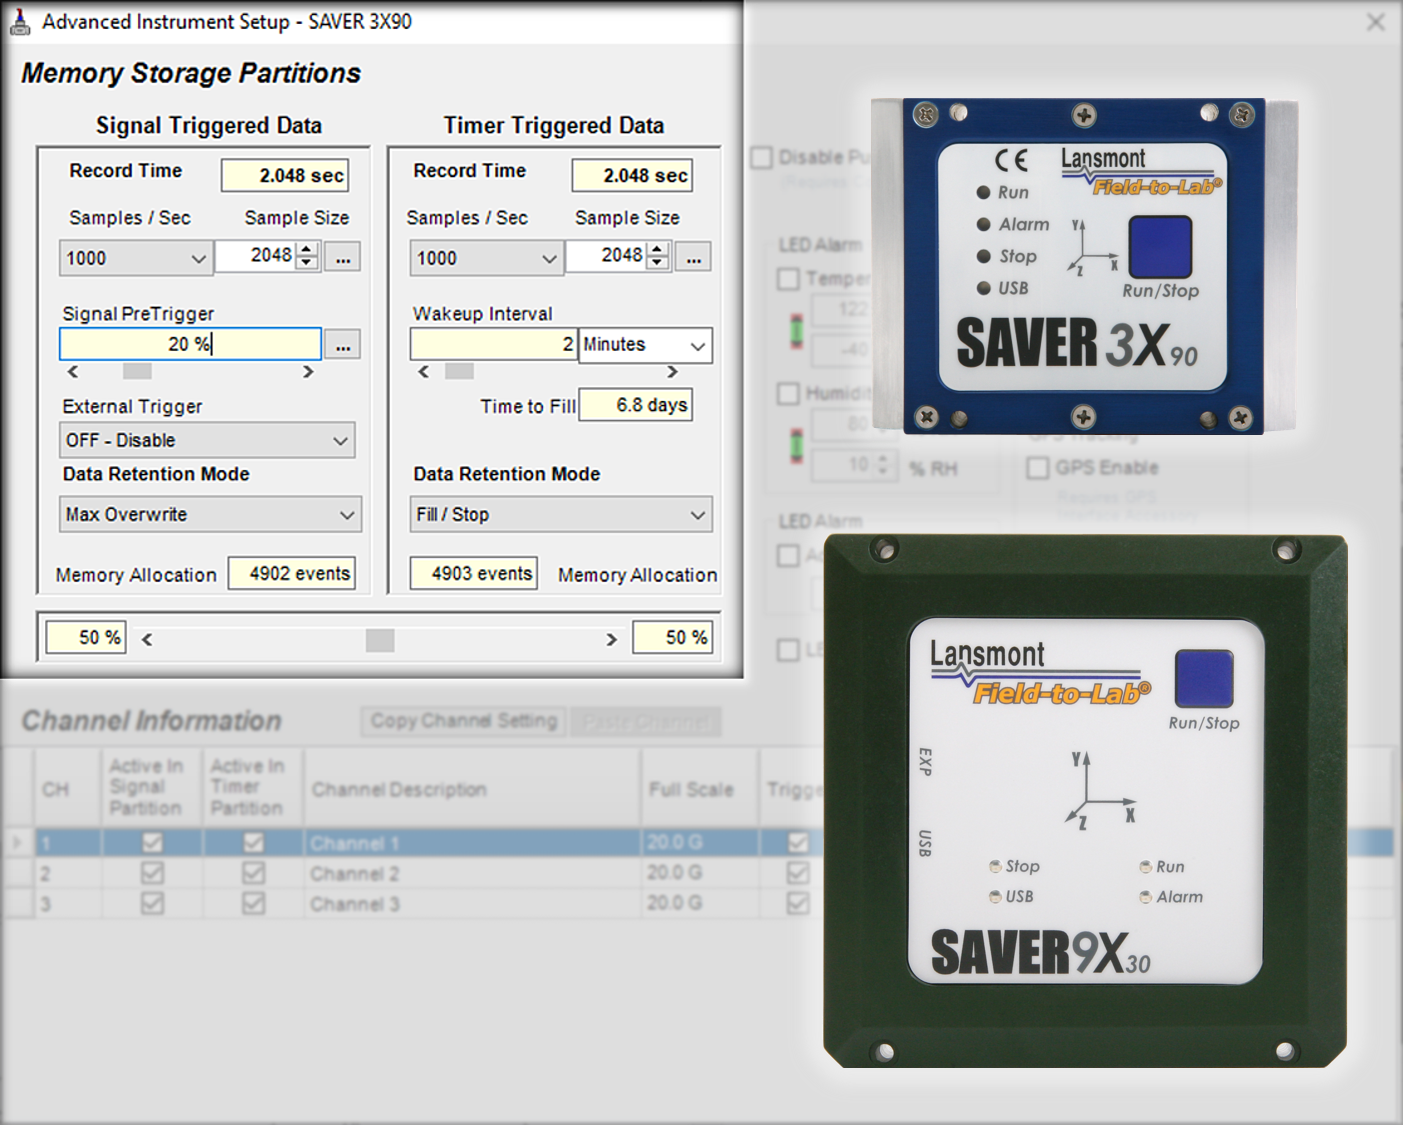The width and height of the screenshot is (1403, 1125).
Task: Open the Wakeup Interval Minutes unit dropdown
Action: pyautogui.click(x=645, y=345)
